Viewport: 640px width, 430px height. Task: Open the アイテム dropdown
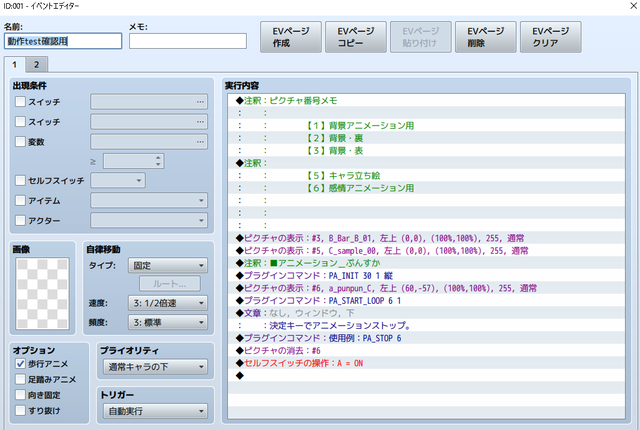click(x=149, y=200)
